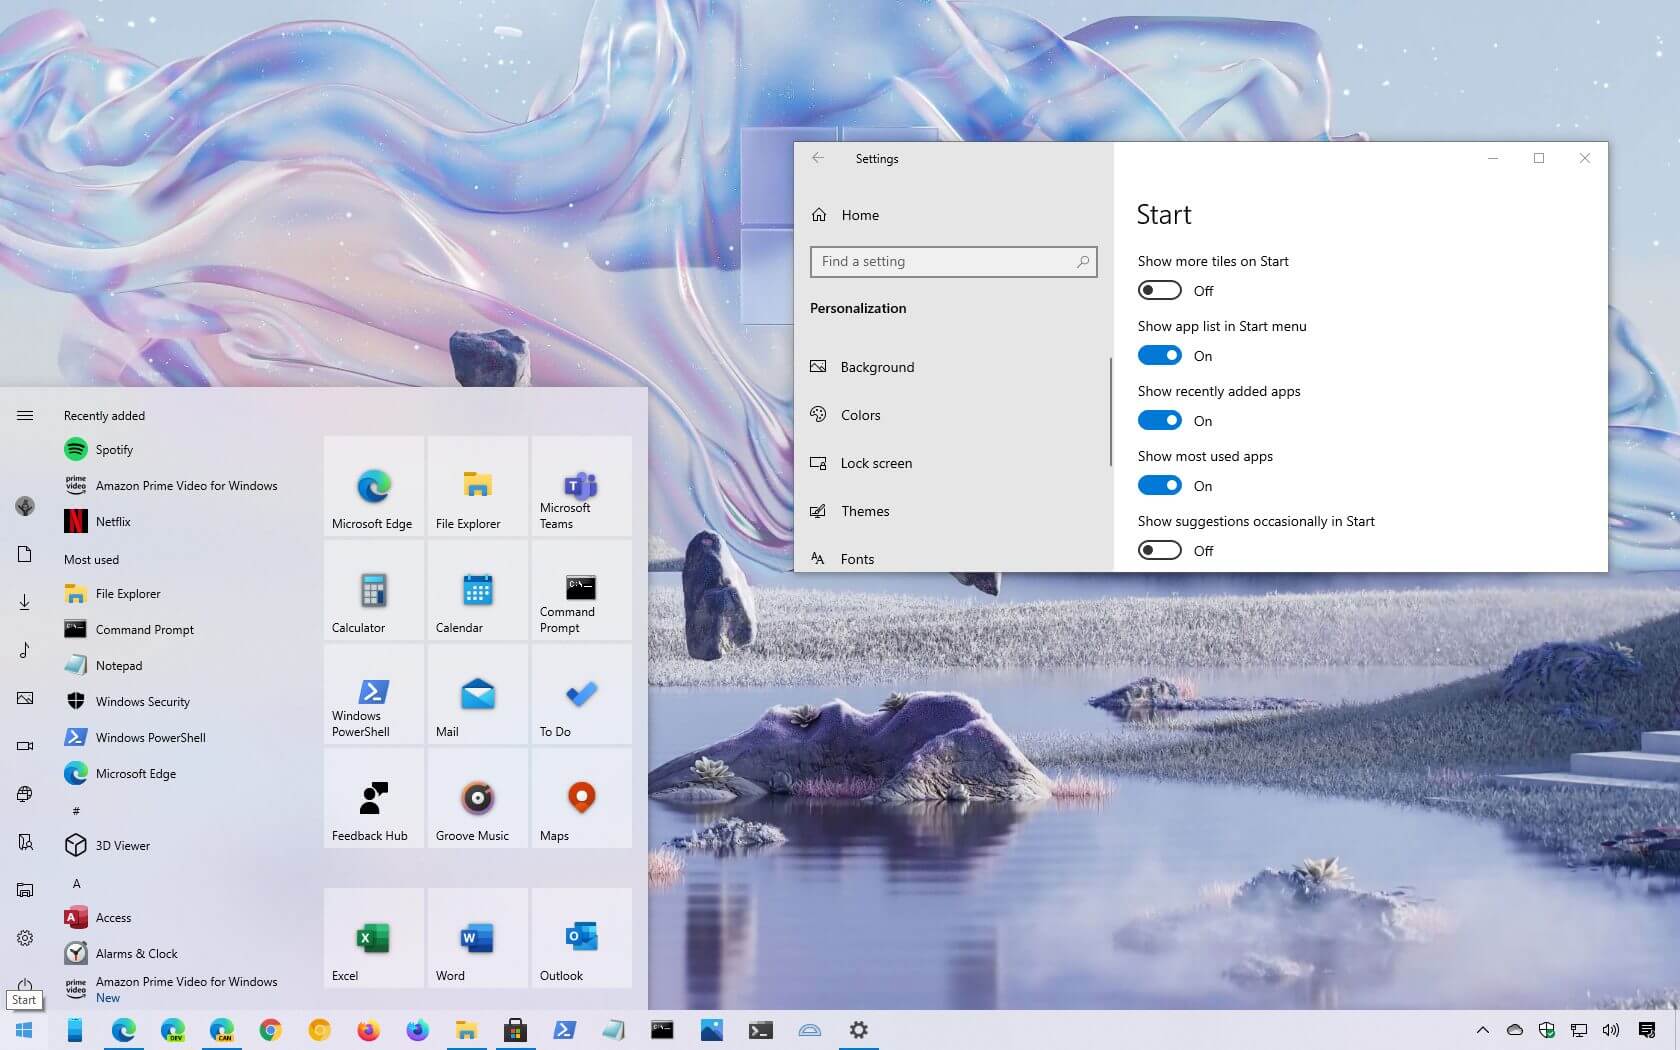Go to Background personalization page
Image resolution: width=1680 pixels, height=1050 pixels.
tap(952, 367)
